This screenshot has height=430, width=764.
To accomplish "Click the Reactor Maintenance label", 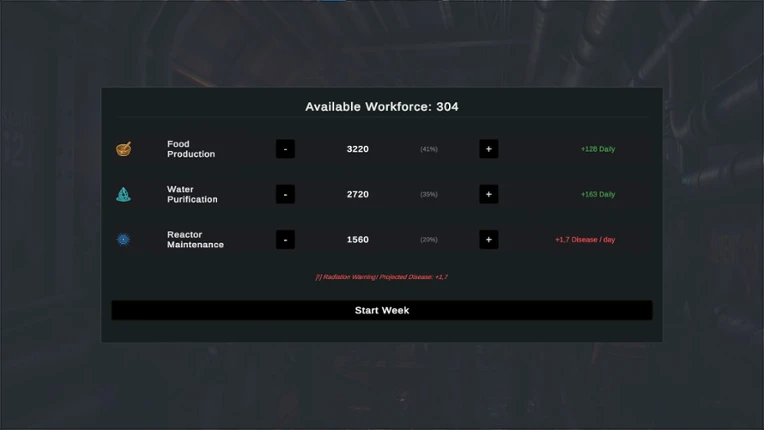I will pos(195,240).
